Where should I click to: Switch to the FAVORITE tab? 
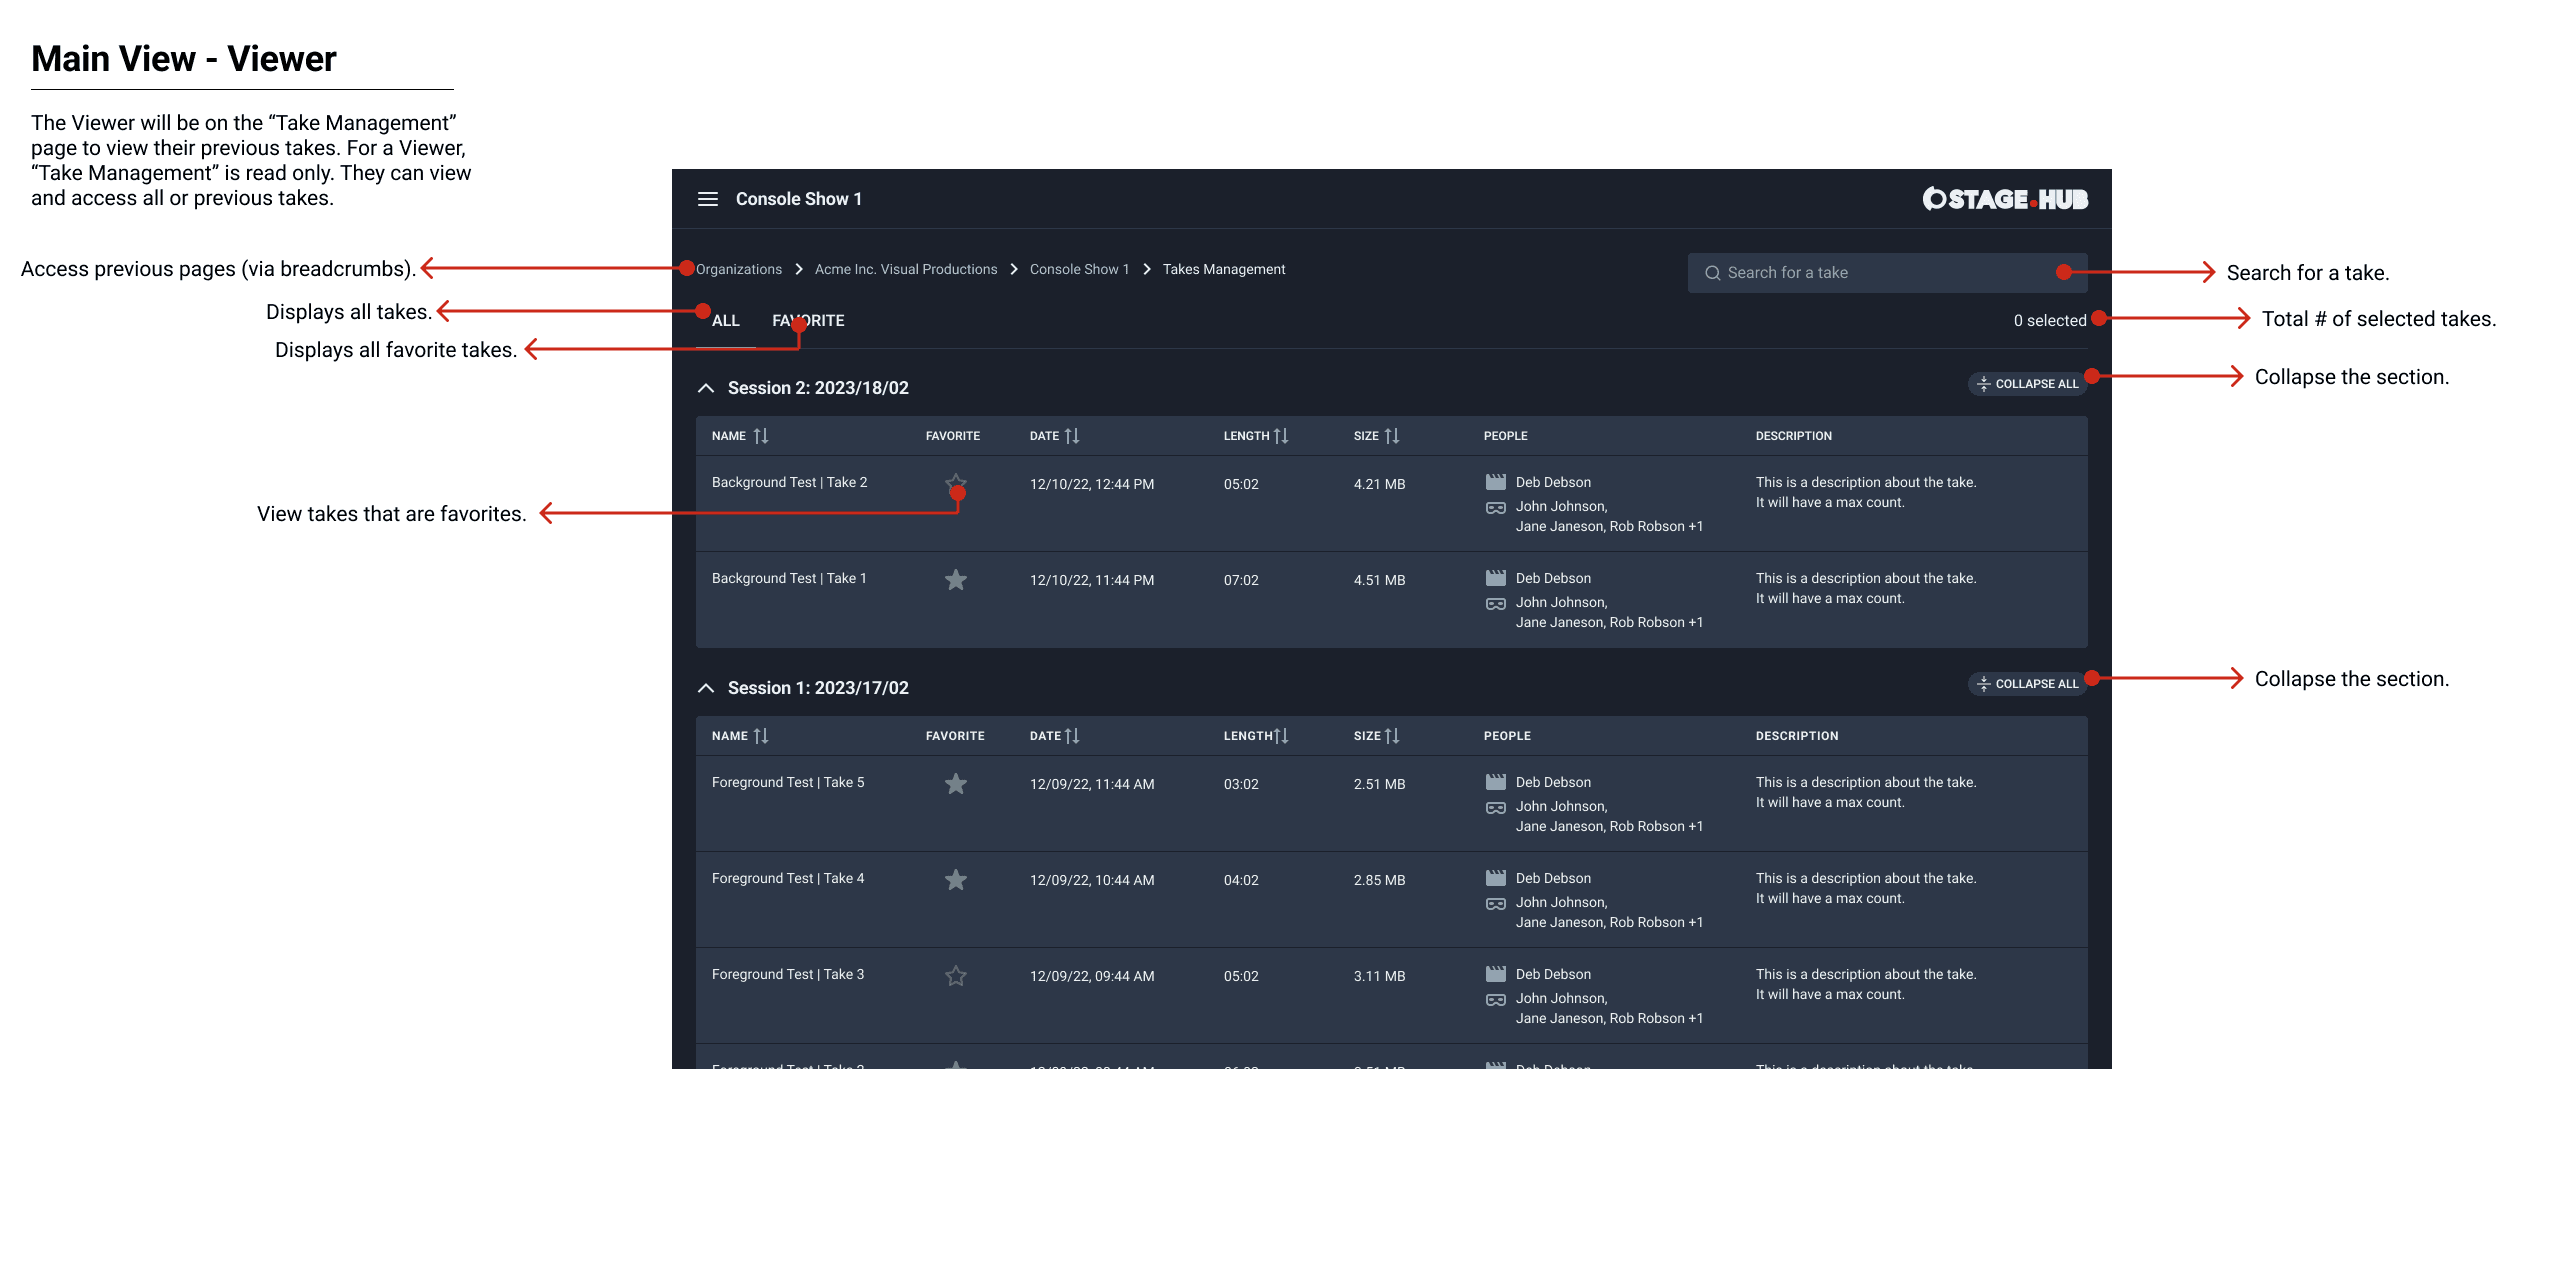pos(808,321)
